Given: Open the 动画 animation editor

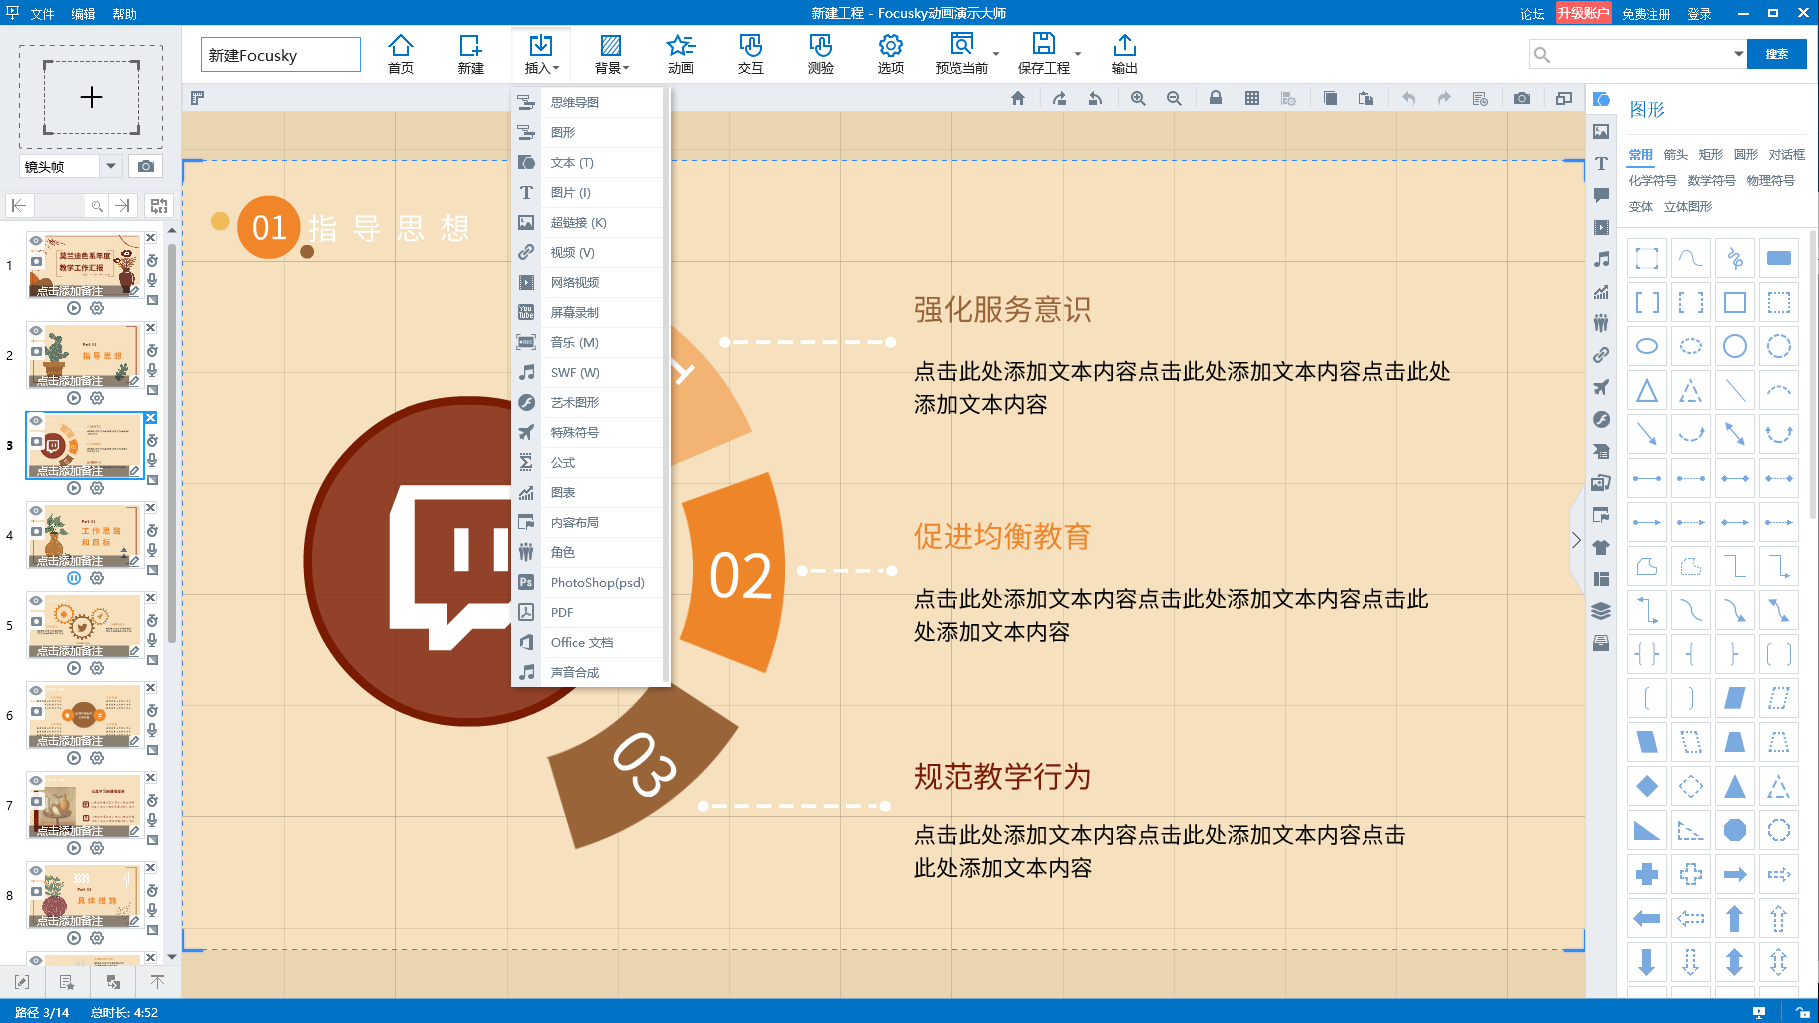Looking at the screenshot, I should (681, 54).
